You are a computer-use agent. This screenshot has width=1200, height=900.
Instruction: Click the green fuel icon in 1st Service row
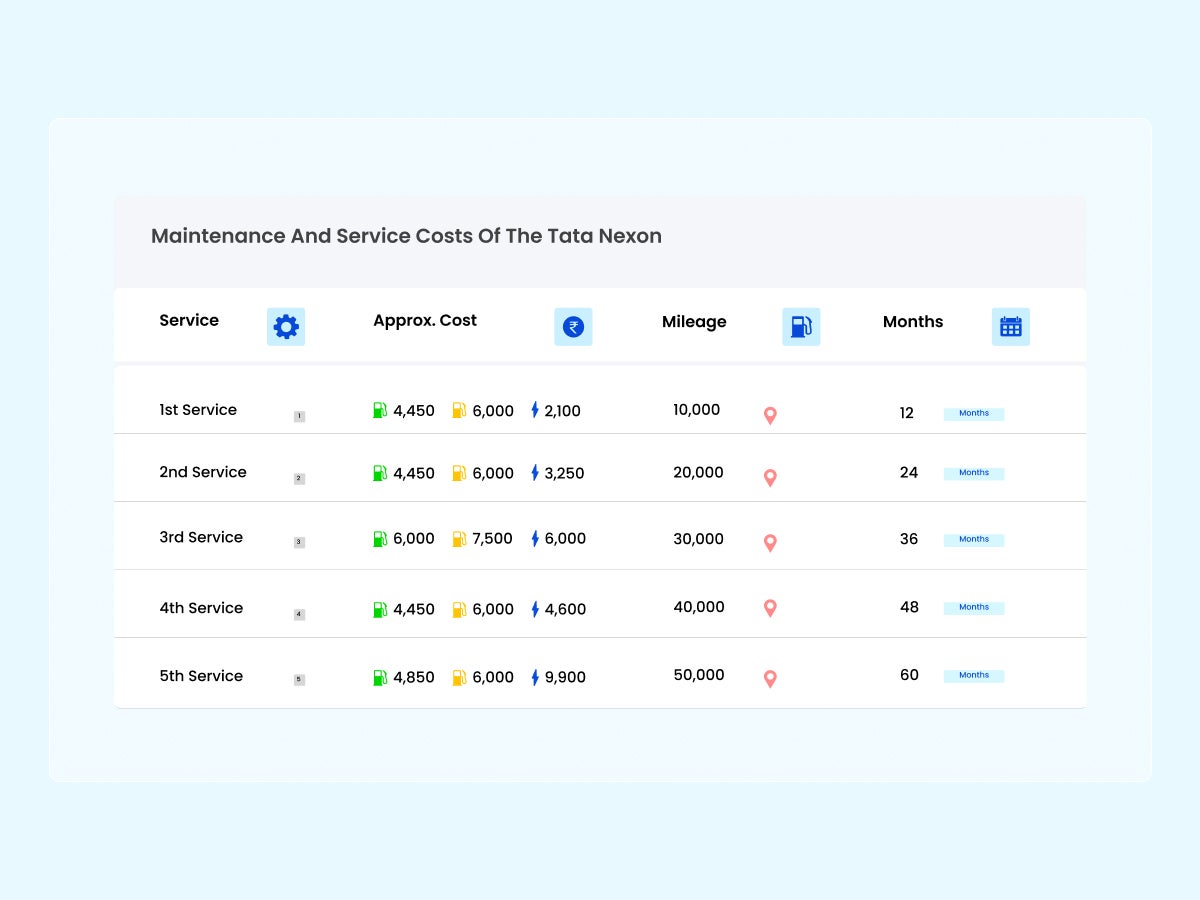coord(380,410)
